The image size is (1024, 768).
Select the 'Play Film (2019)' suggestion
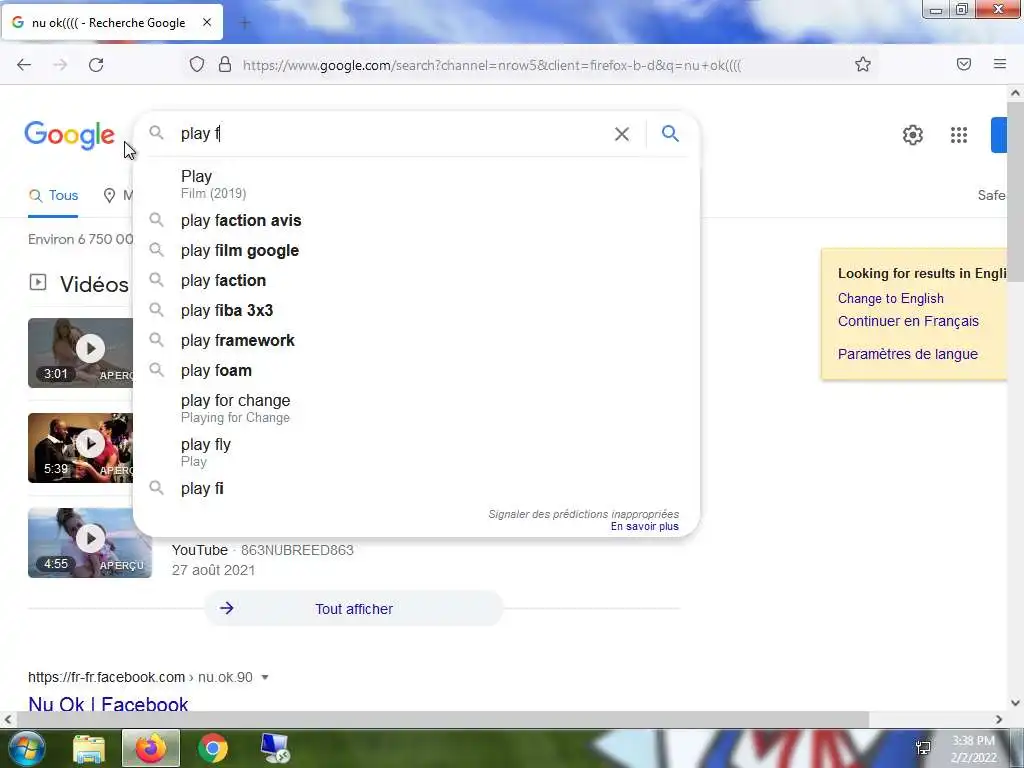pos(417,184)
